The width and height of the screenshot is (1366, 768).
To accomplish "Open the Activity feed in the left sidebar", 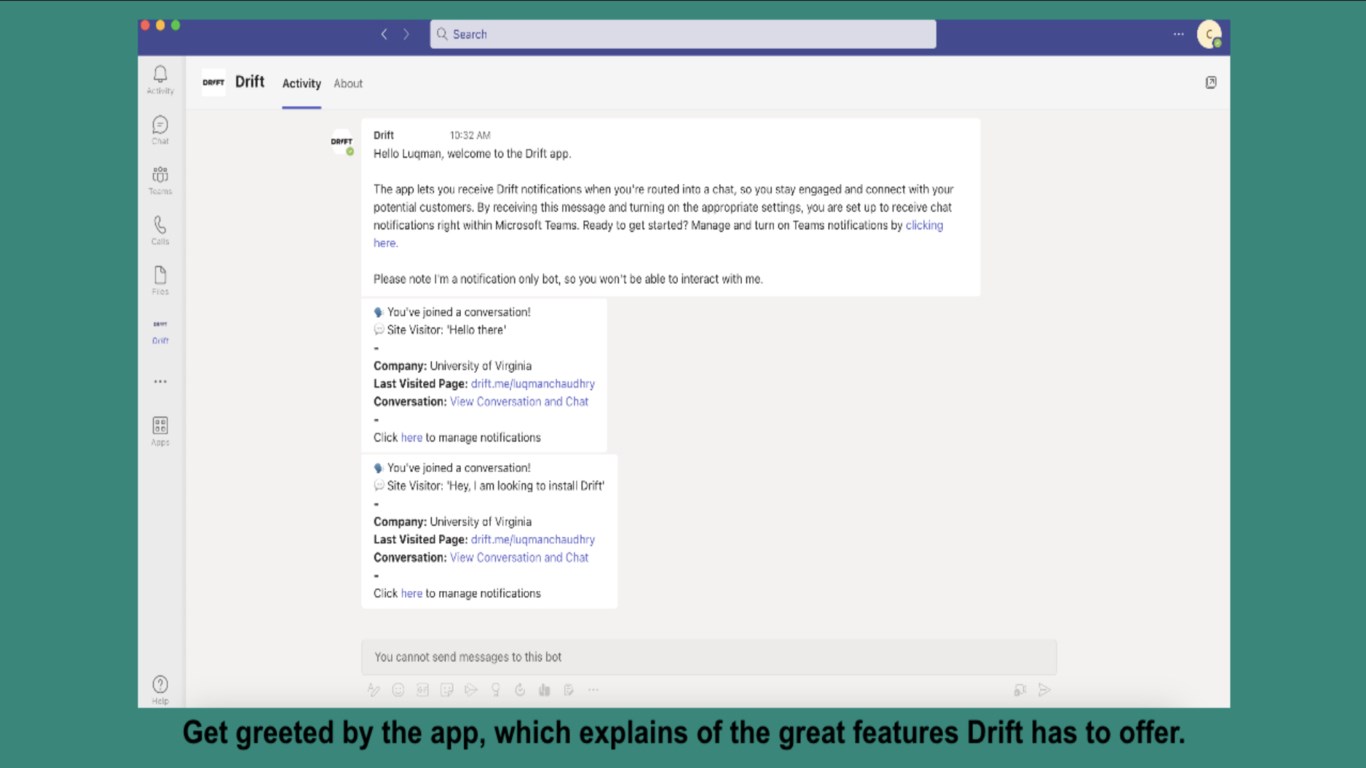I will (160, 78).
